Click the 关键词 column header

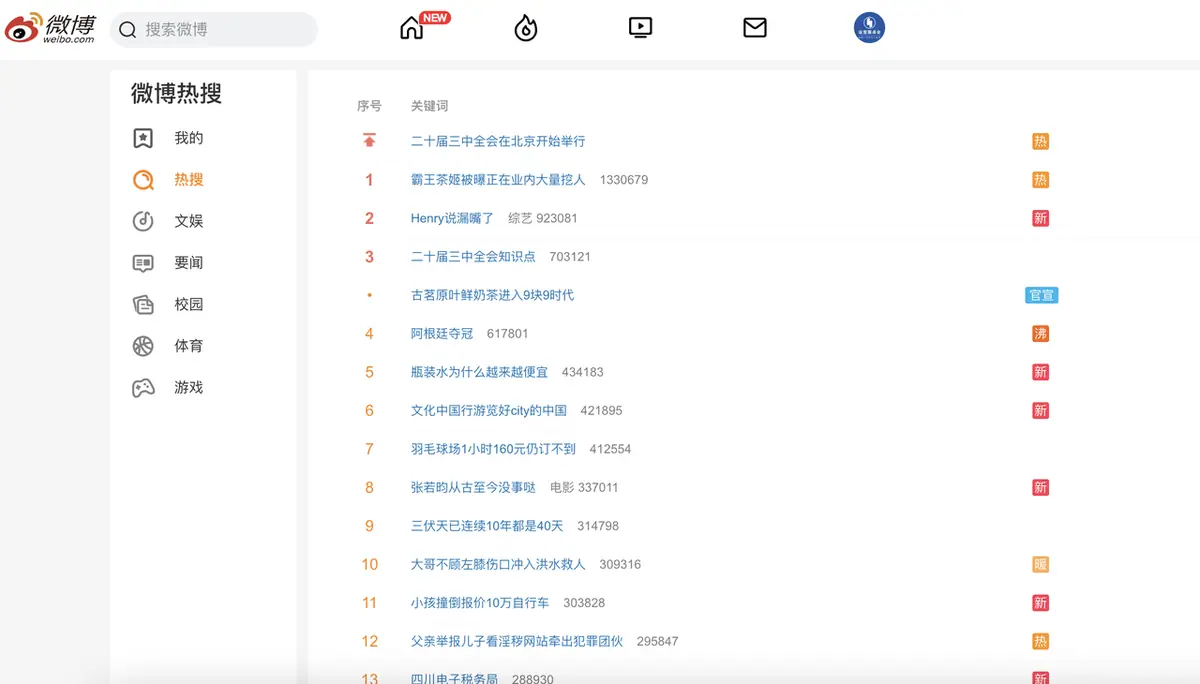[430, 106]
